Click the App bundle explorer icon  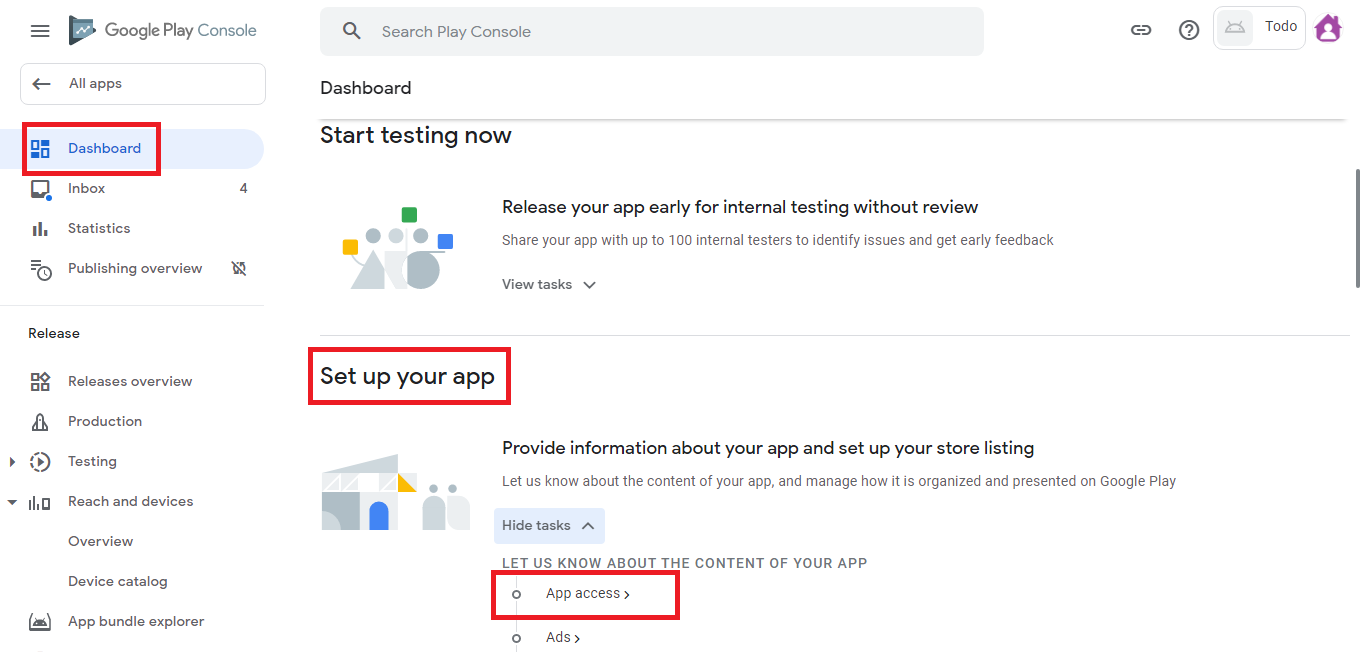coord(40,622)
